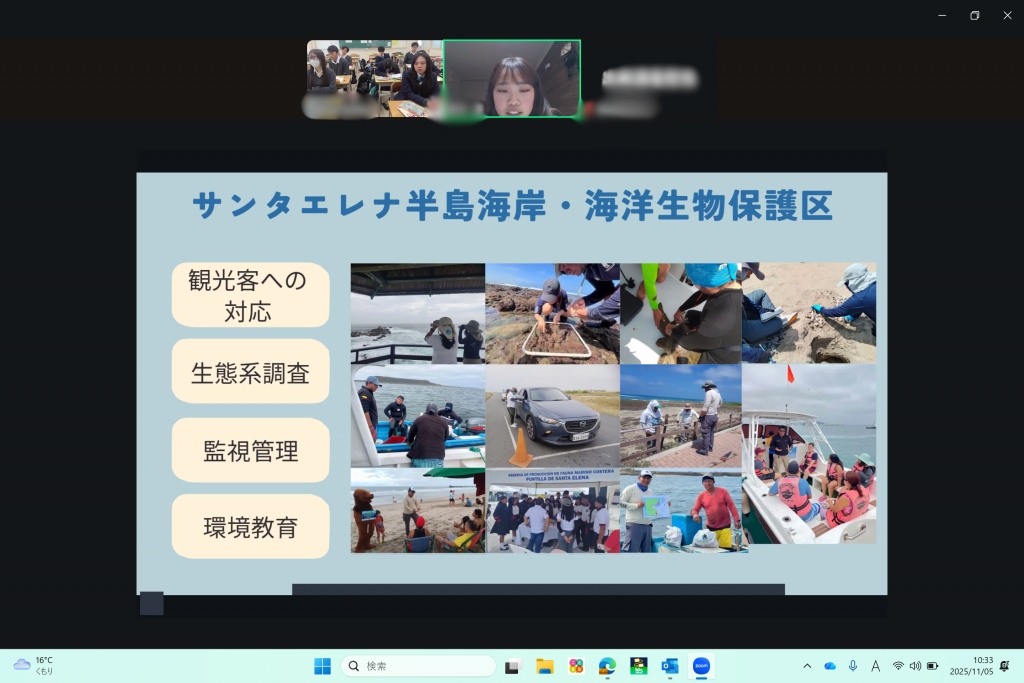1024x683 pixels.
Task: Click the OneDrive cloud tray icon
Action: point(830,665)
